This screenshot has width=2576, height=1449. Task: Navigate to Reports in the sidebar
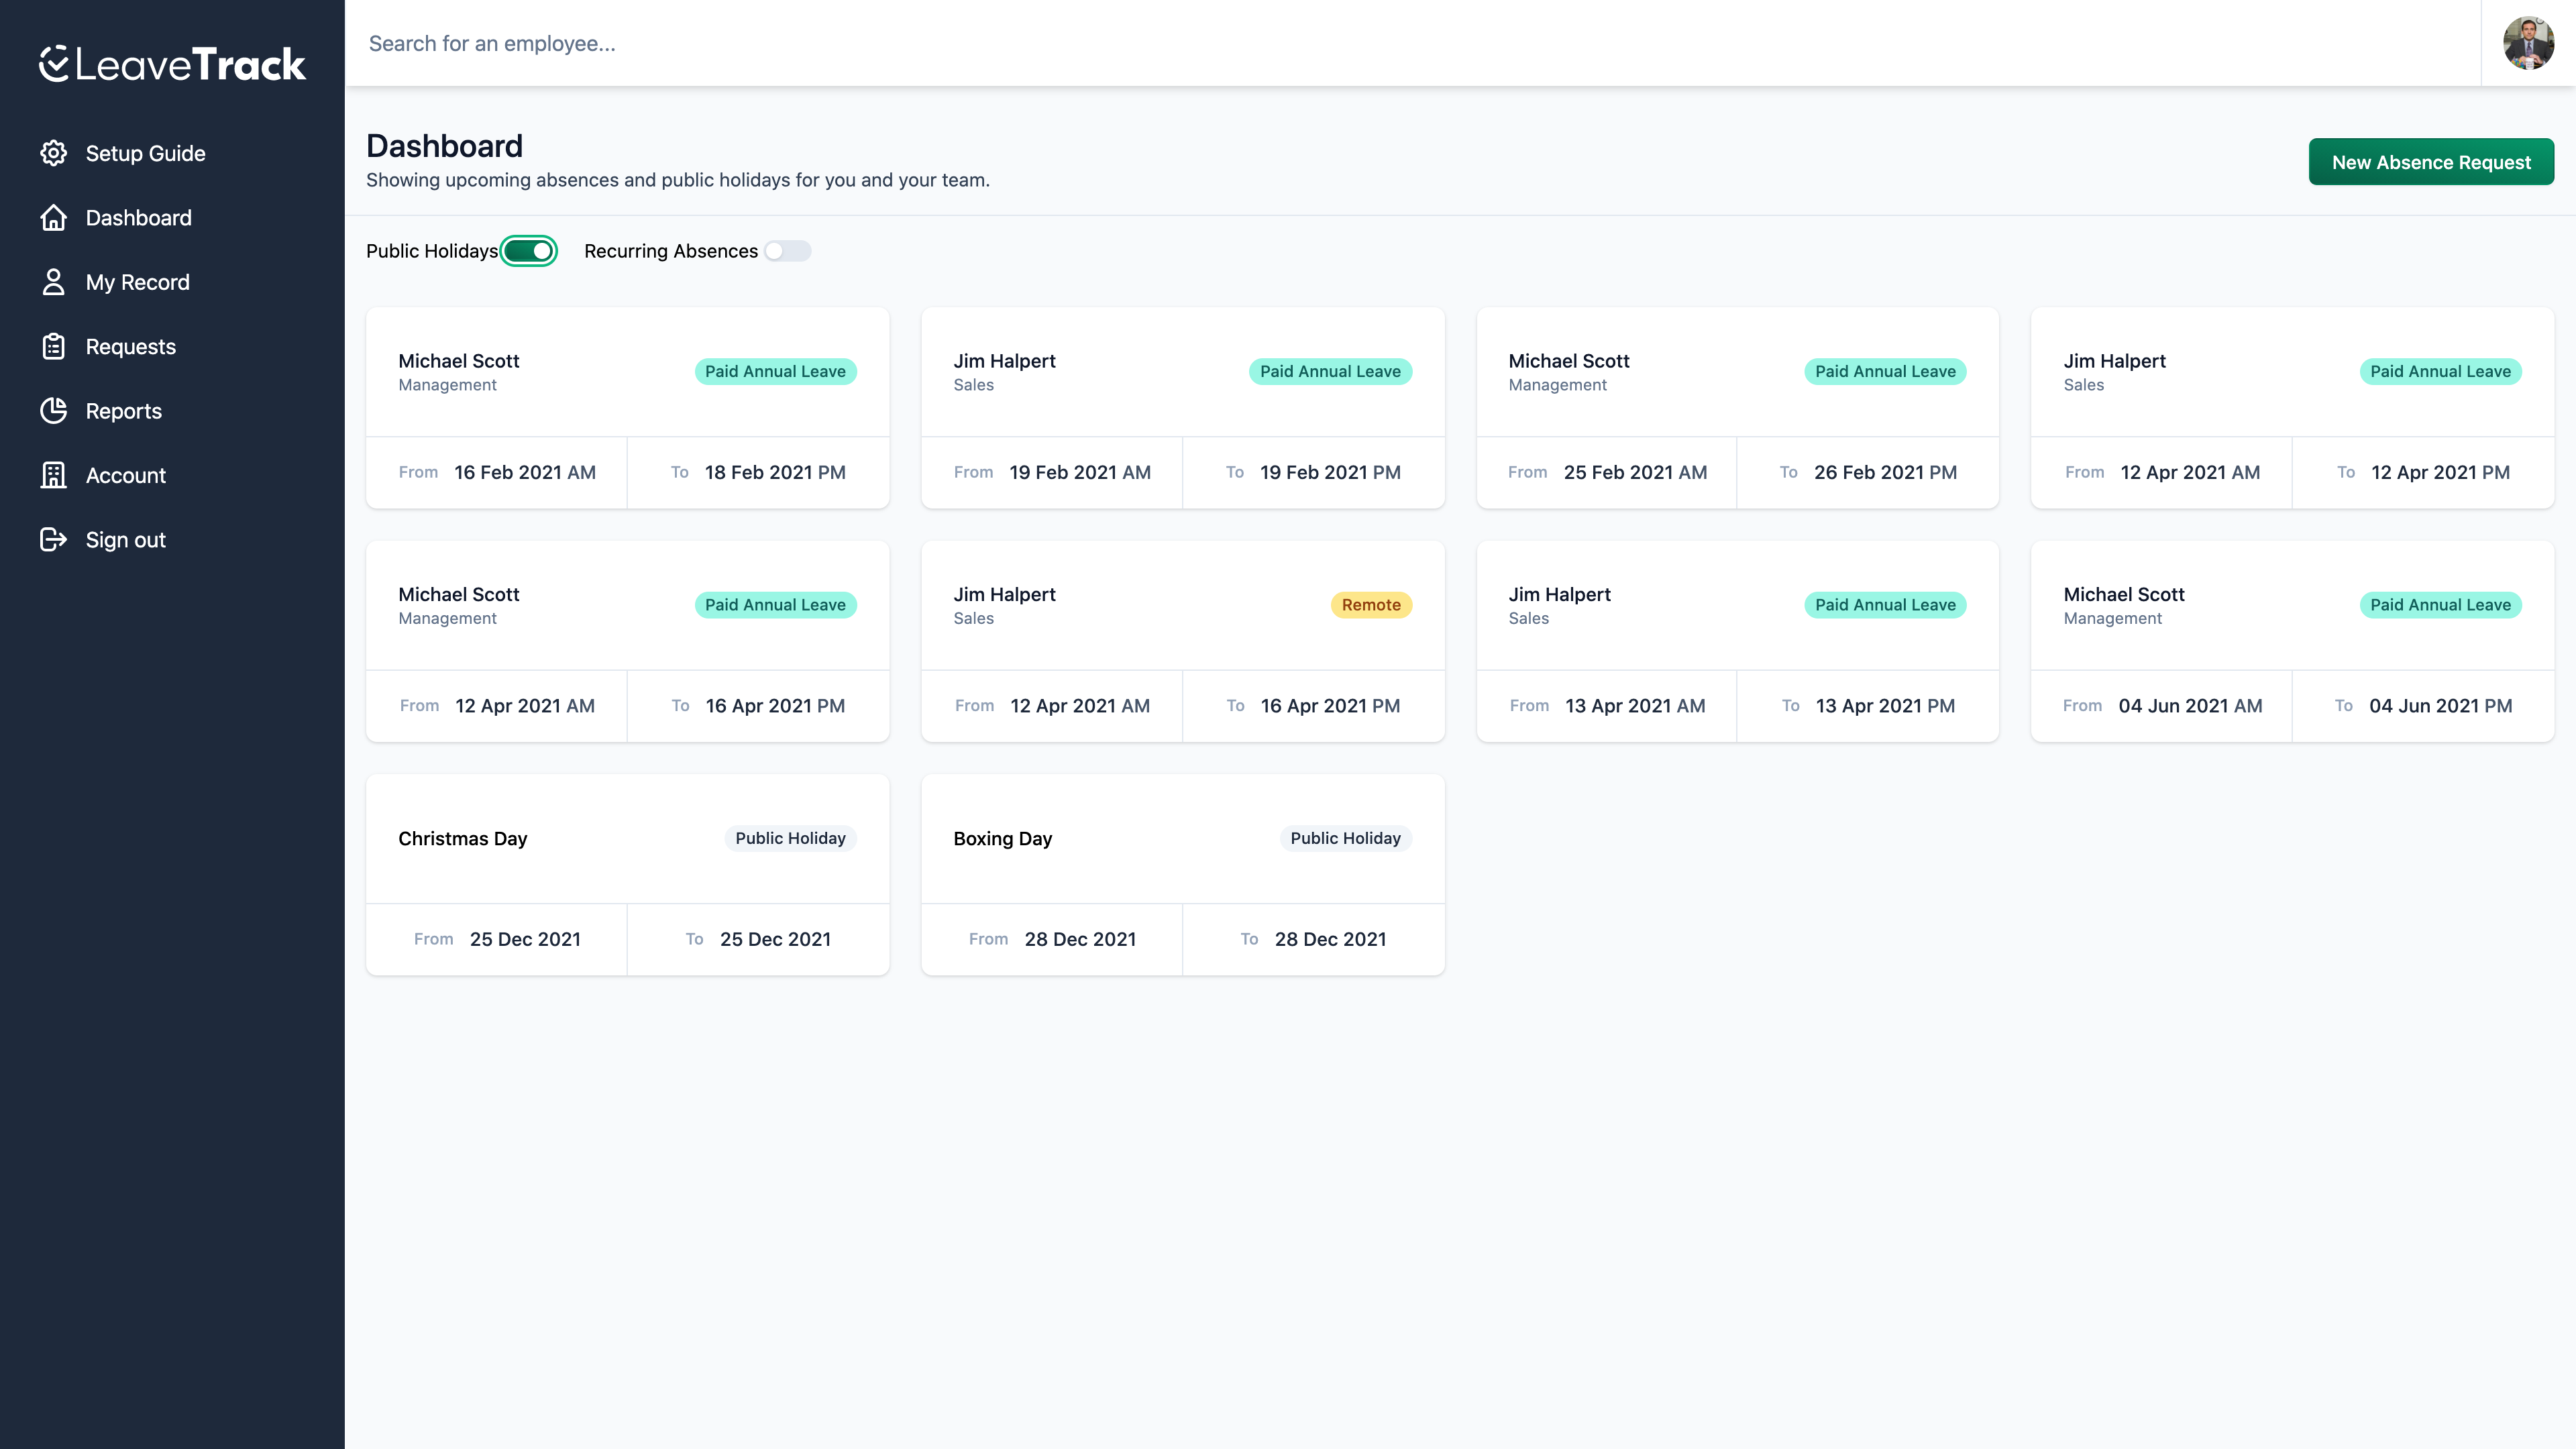coord(123,410)
